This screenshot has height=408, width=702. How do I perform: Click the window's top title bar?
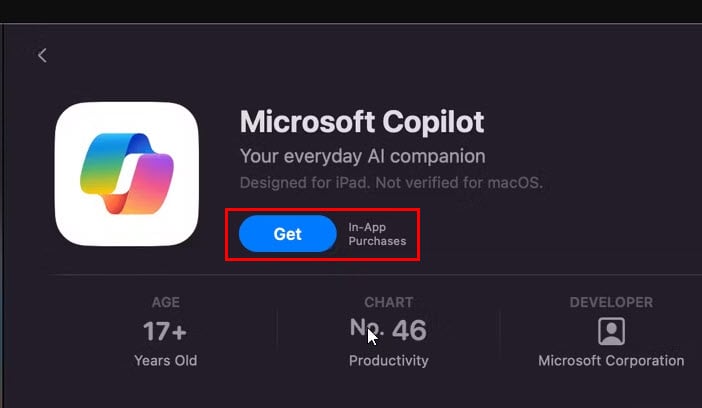(x=351, y=11)
